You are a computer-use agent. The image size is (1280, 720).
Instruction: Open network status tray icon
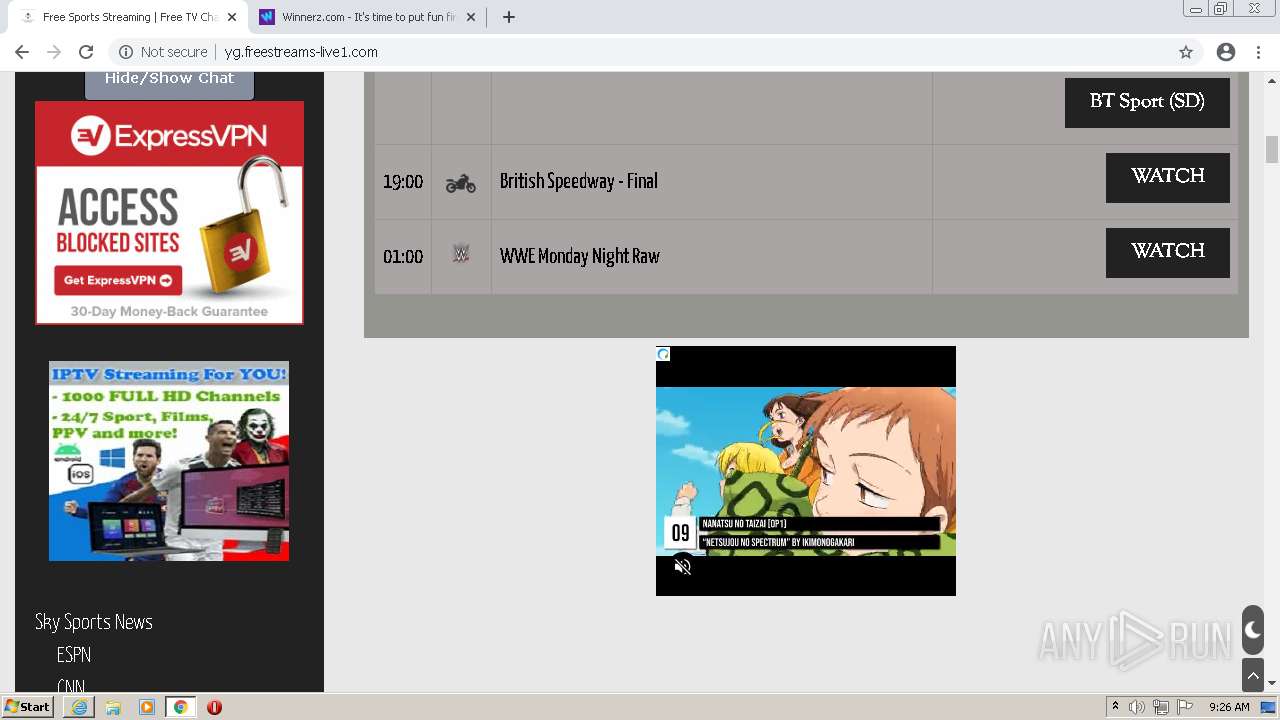[1161, 707]
